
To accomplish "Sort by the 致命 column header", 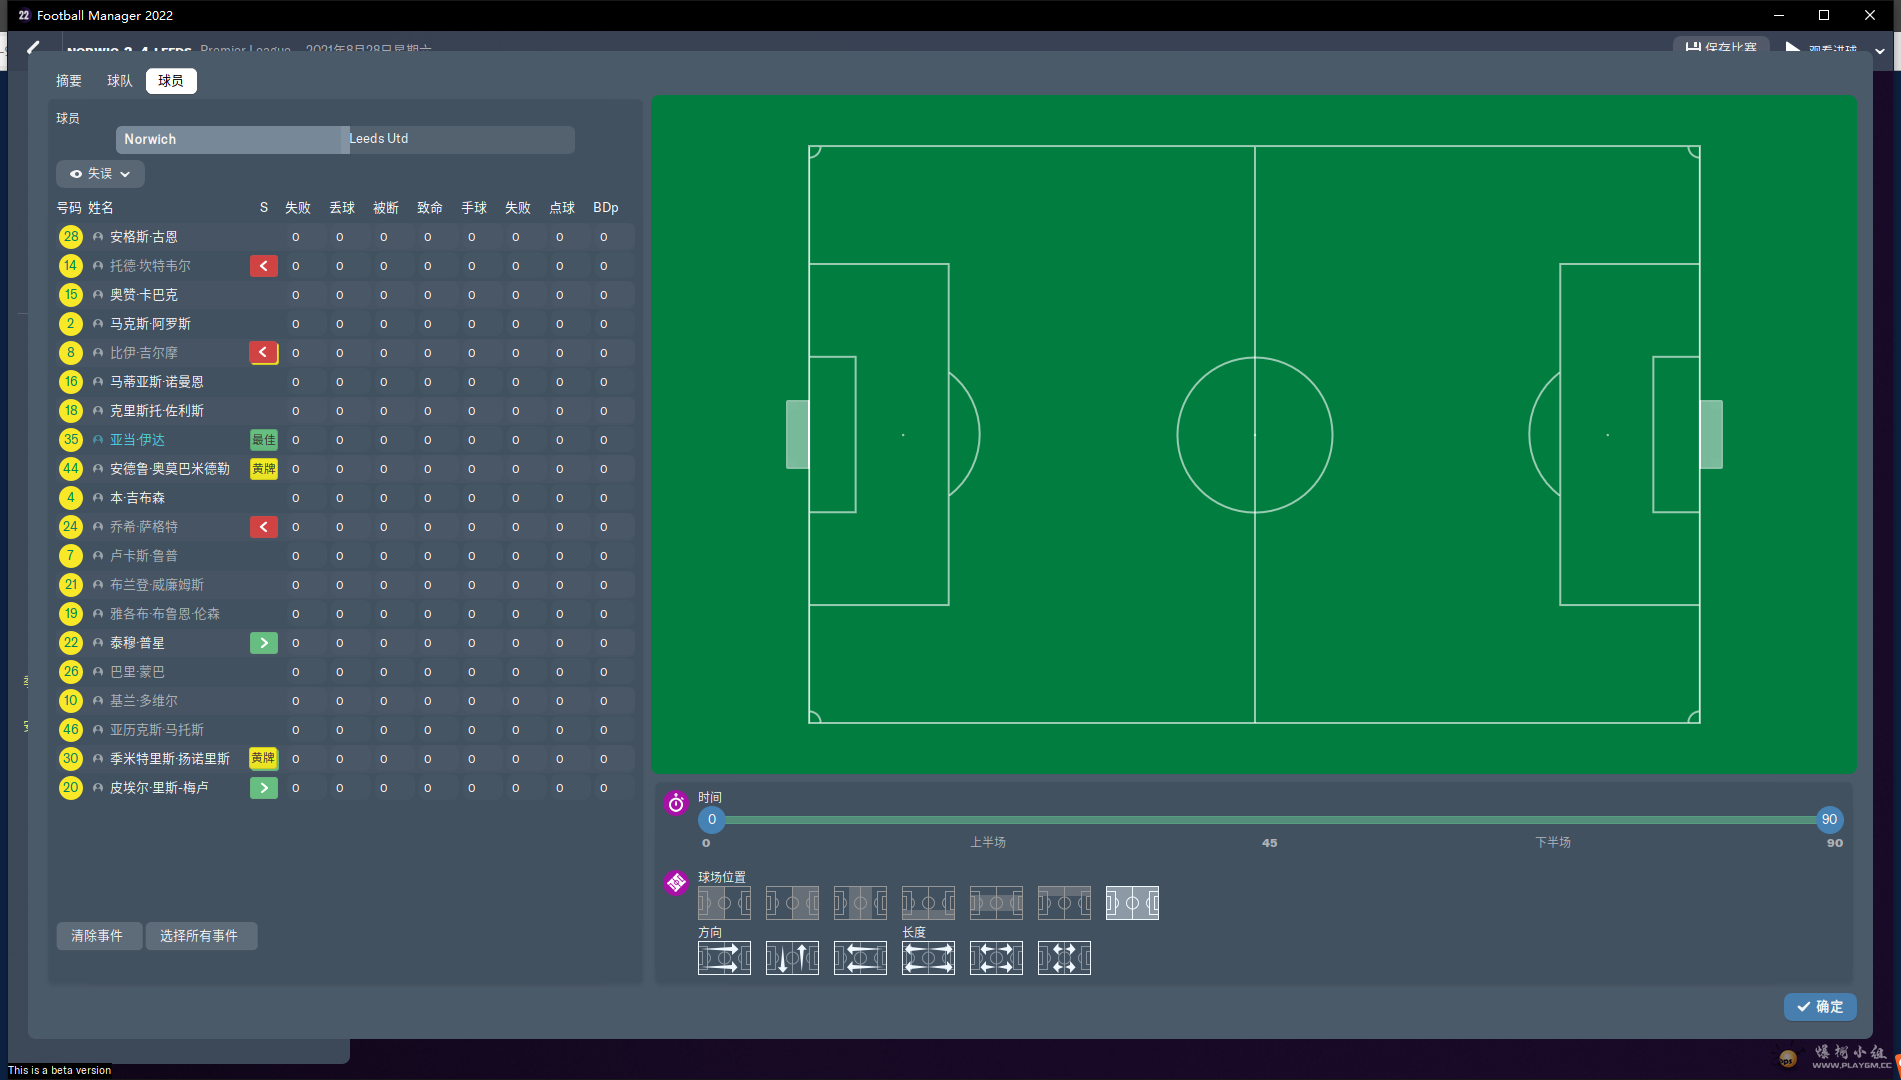I will (x=430, y=208).
